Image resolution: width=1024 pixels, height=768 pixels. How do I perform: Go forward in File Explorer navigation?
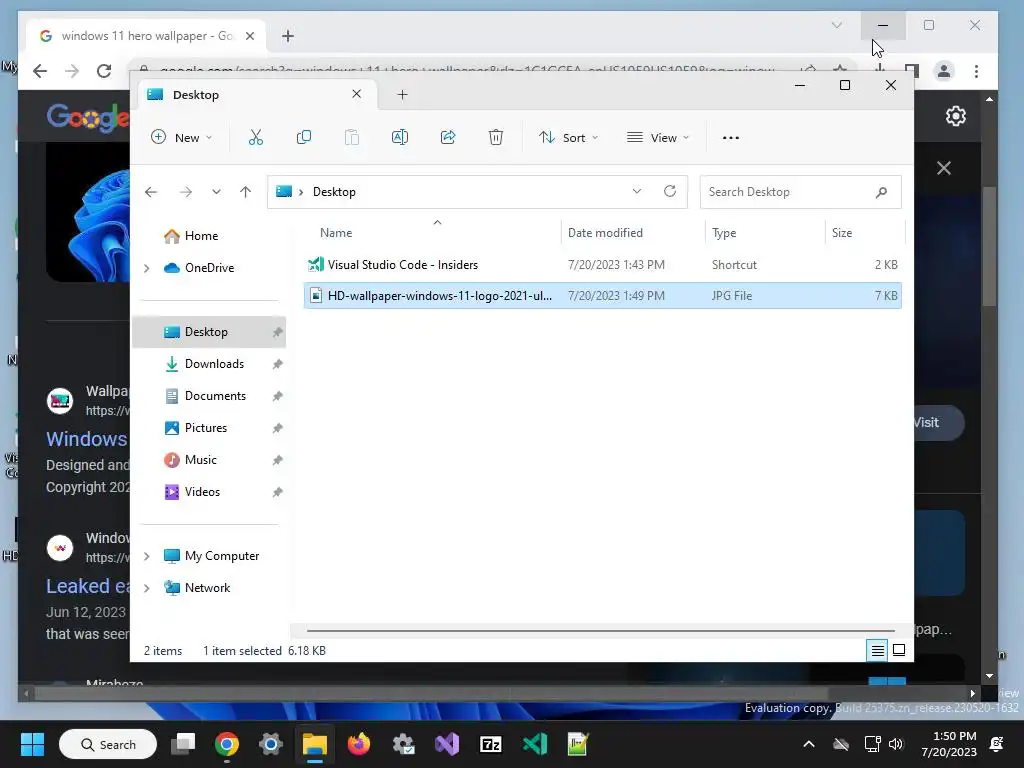click(186, 192)
